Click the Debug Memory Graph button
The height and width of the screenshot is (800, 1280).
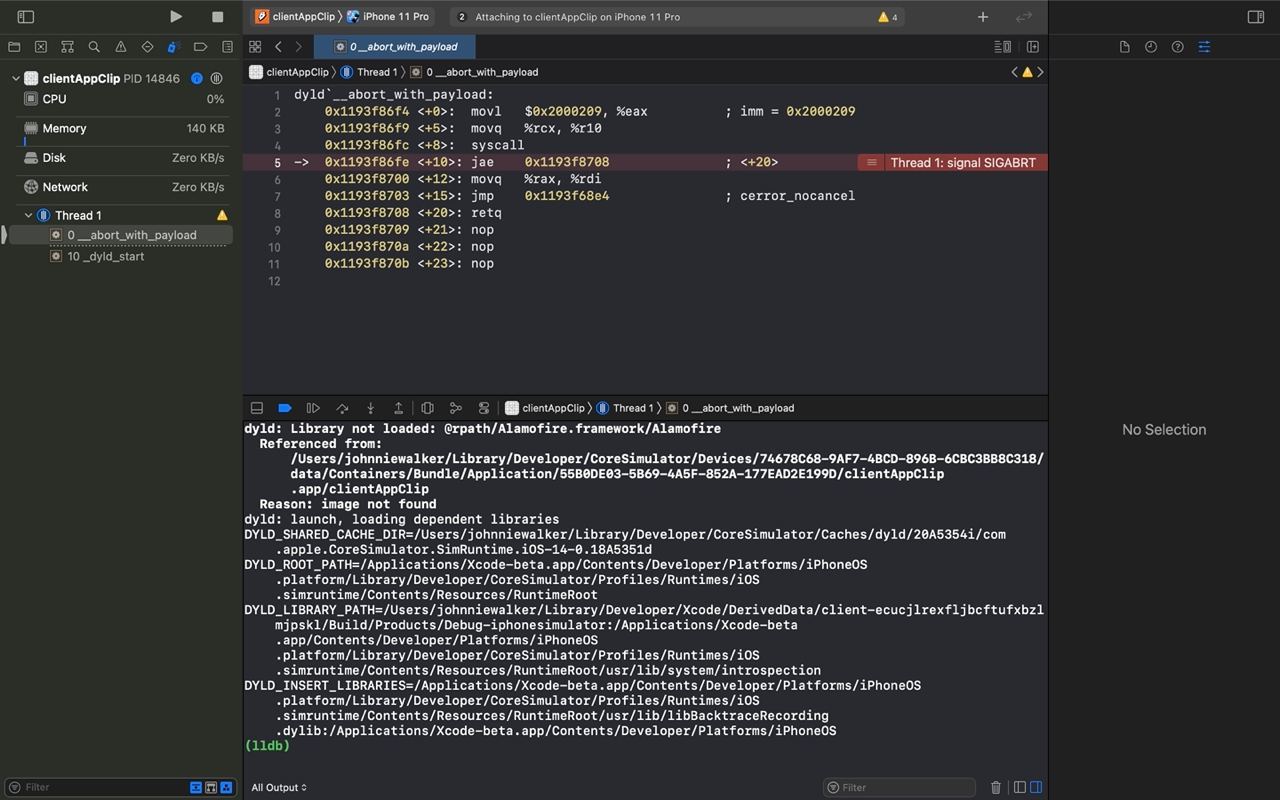tap(456, 408)
